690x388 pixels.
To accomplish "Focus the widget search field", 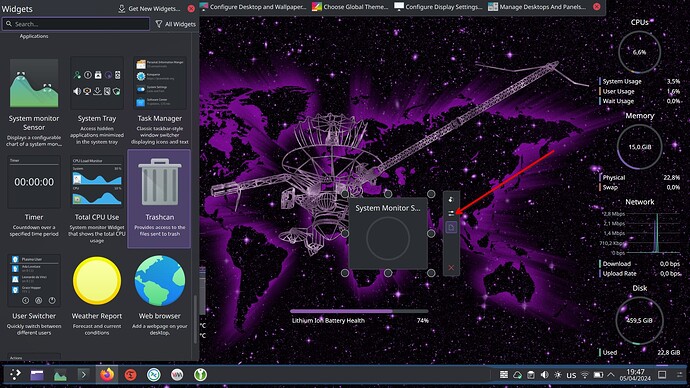I will click(76, 24).
